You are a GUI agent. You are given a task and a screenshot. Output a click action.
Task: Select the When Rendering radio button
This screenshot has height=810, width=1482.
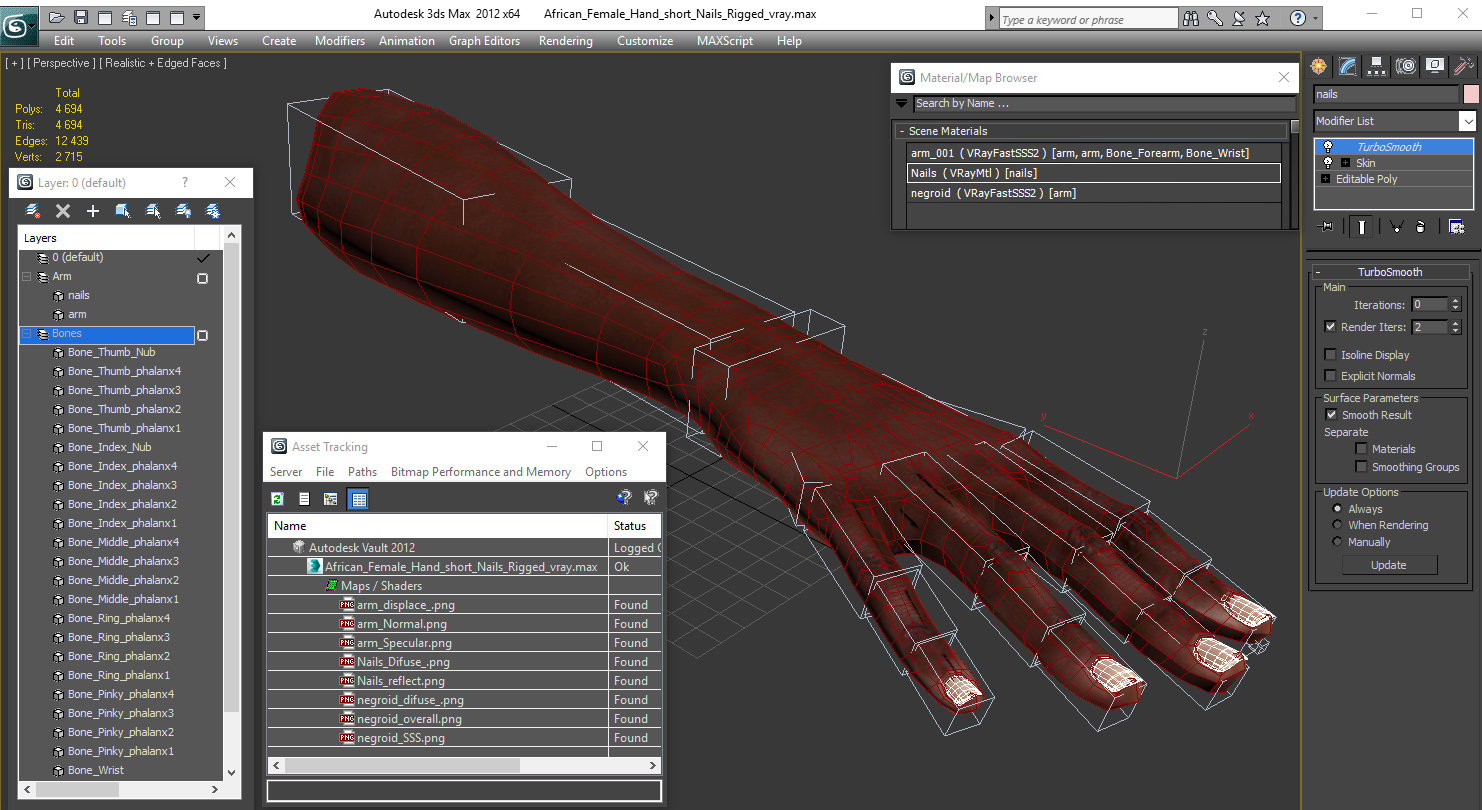1338,525
